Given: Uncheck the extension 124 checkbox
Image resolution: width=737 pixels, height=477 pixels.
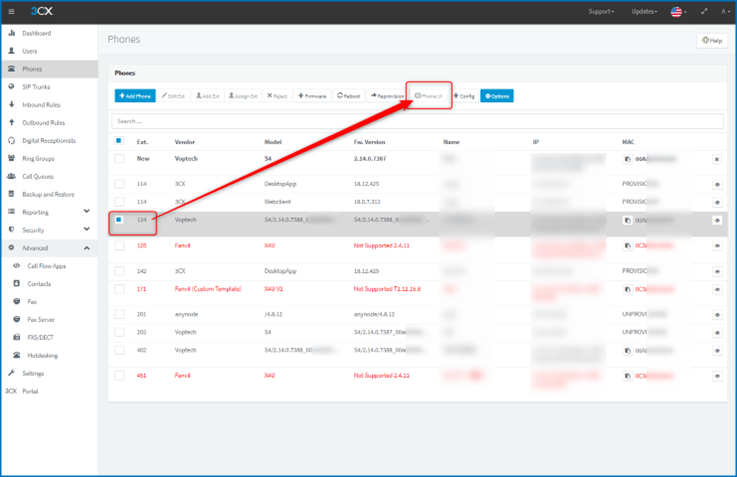Looking at the screenshot, I should click(119, 219).
